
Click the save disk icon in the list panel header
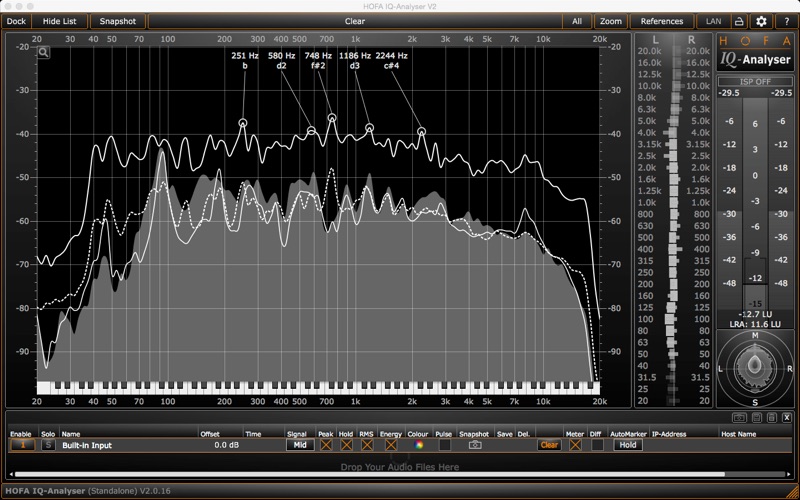(x=757, y=418)
